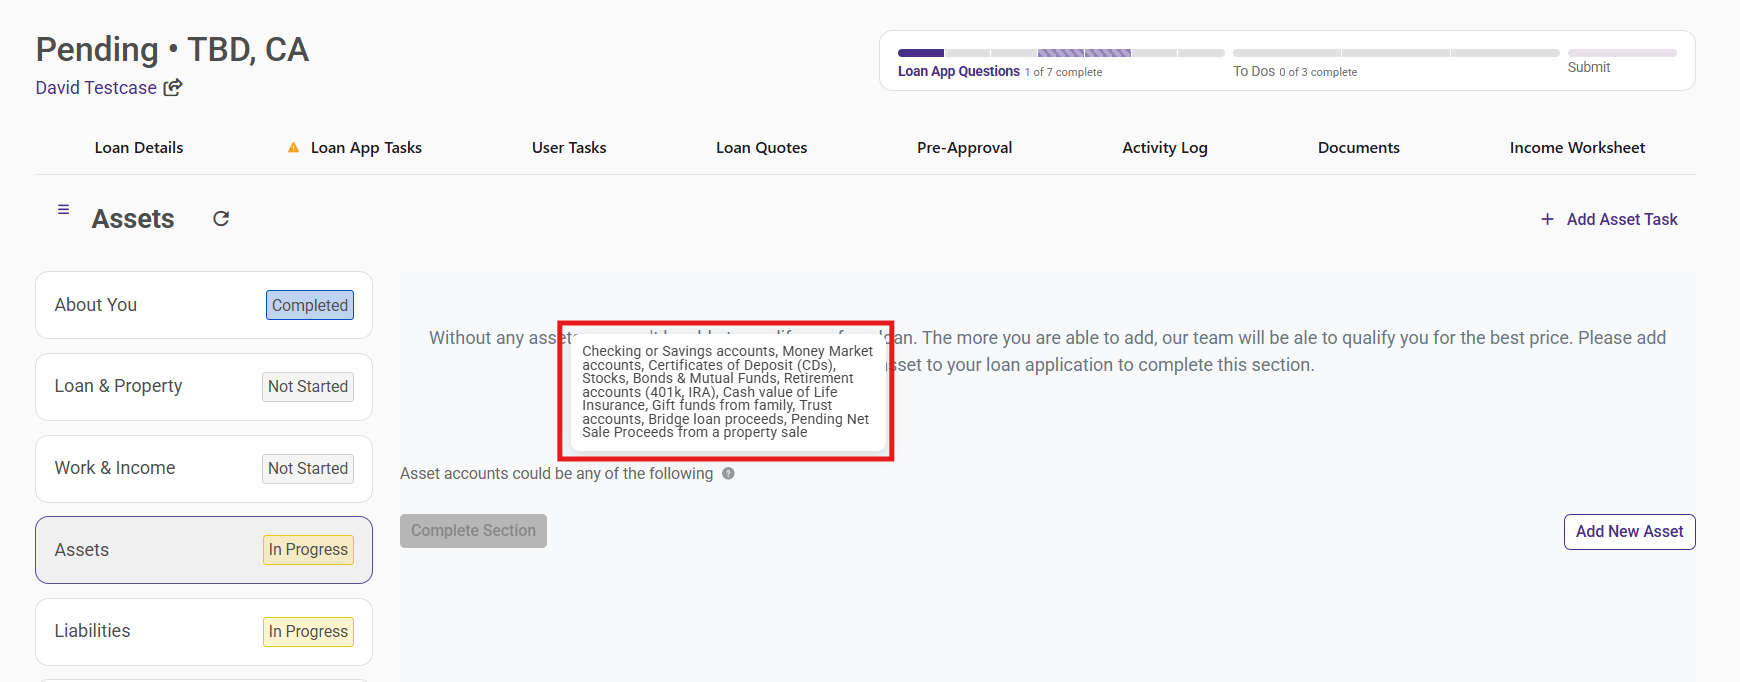Screen dimensions: 1740x682
Task: Click In Progress badge on Liabilities
Action: [308, 632]
